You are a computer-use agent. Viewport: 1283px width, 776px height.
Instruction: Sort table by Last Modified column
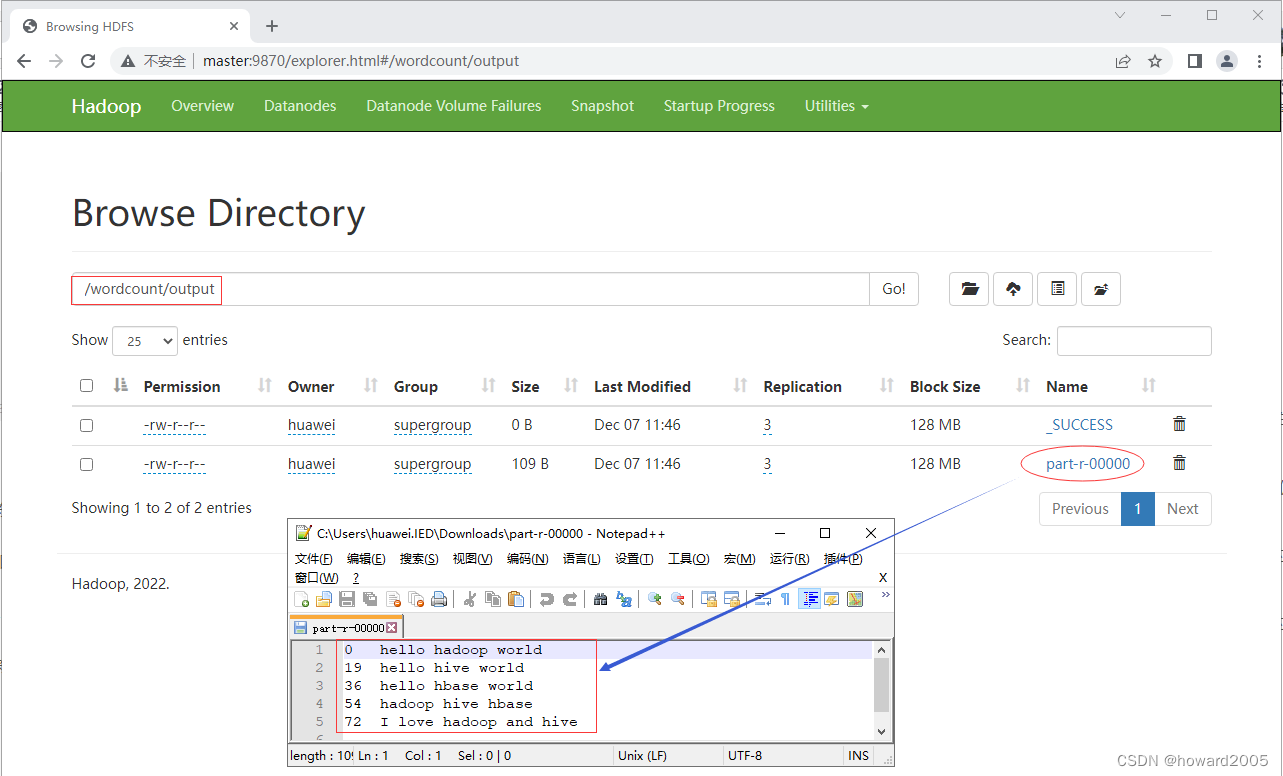tap(642, 386)
